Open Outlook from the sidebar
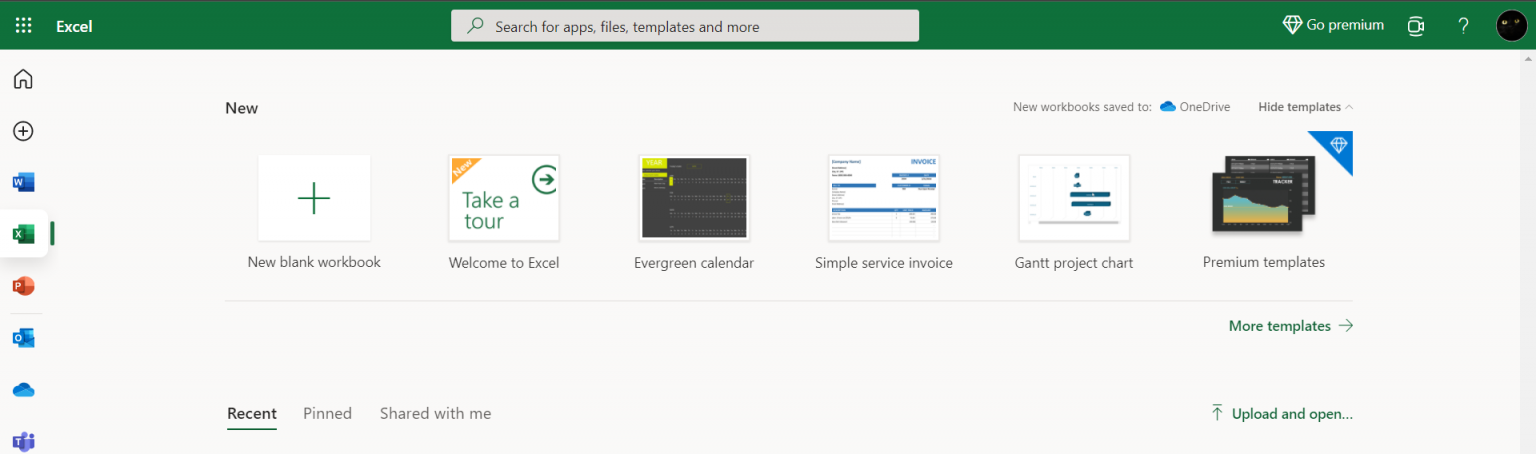Image resolution: width=1536 pixels, height=454 pixels. 23,338
